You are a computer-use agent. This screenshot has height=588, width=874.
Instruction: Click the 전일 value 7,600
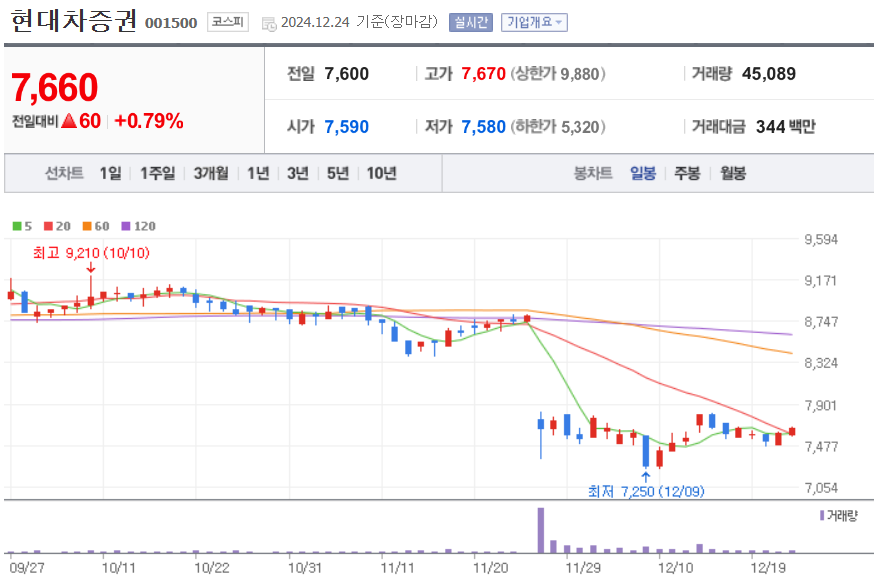coord(346,74)
